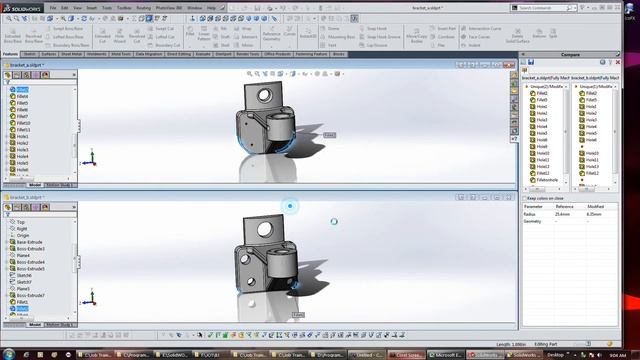Click the Reference Geometry tool
The image size is (640, 360).
[271, 33]
